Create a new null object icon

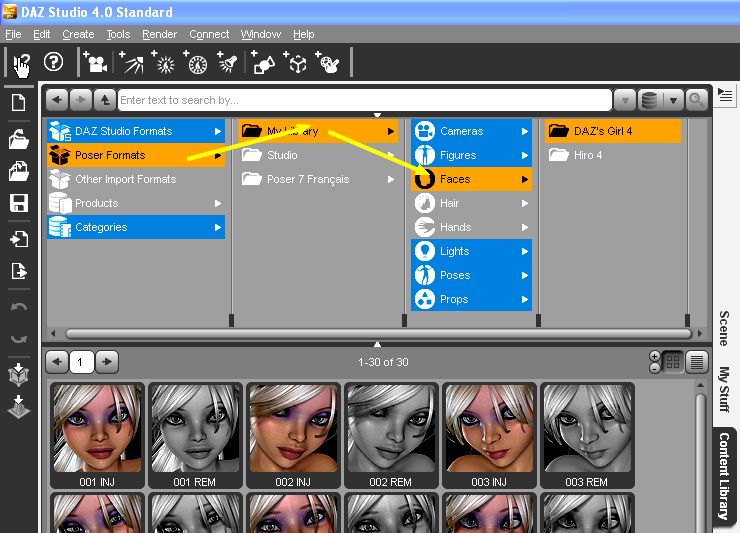(x=295, y=62)
